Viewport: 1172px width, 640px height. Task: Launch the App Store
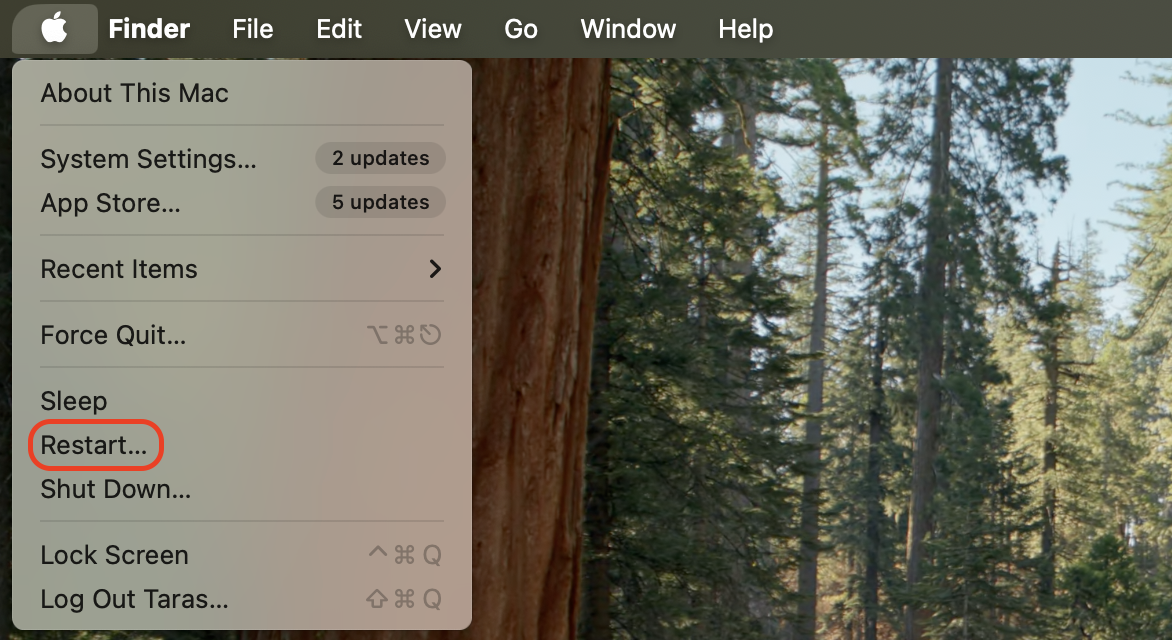pos(110,203)
